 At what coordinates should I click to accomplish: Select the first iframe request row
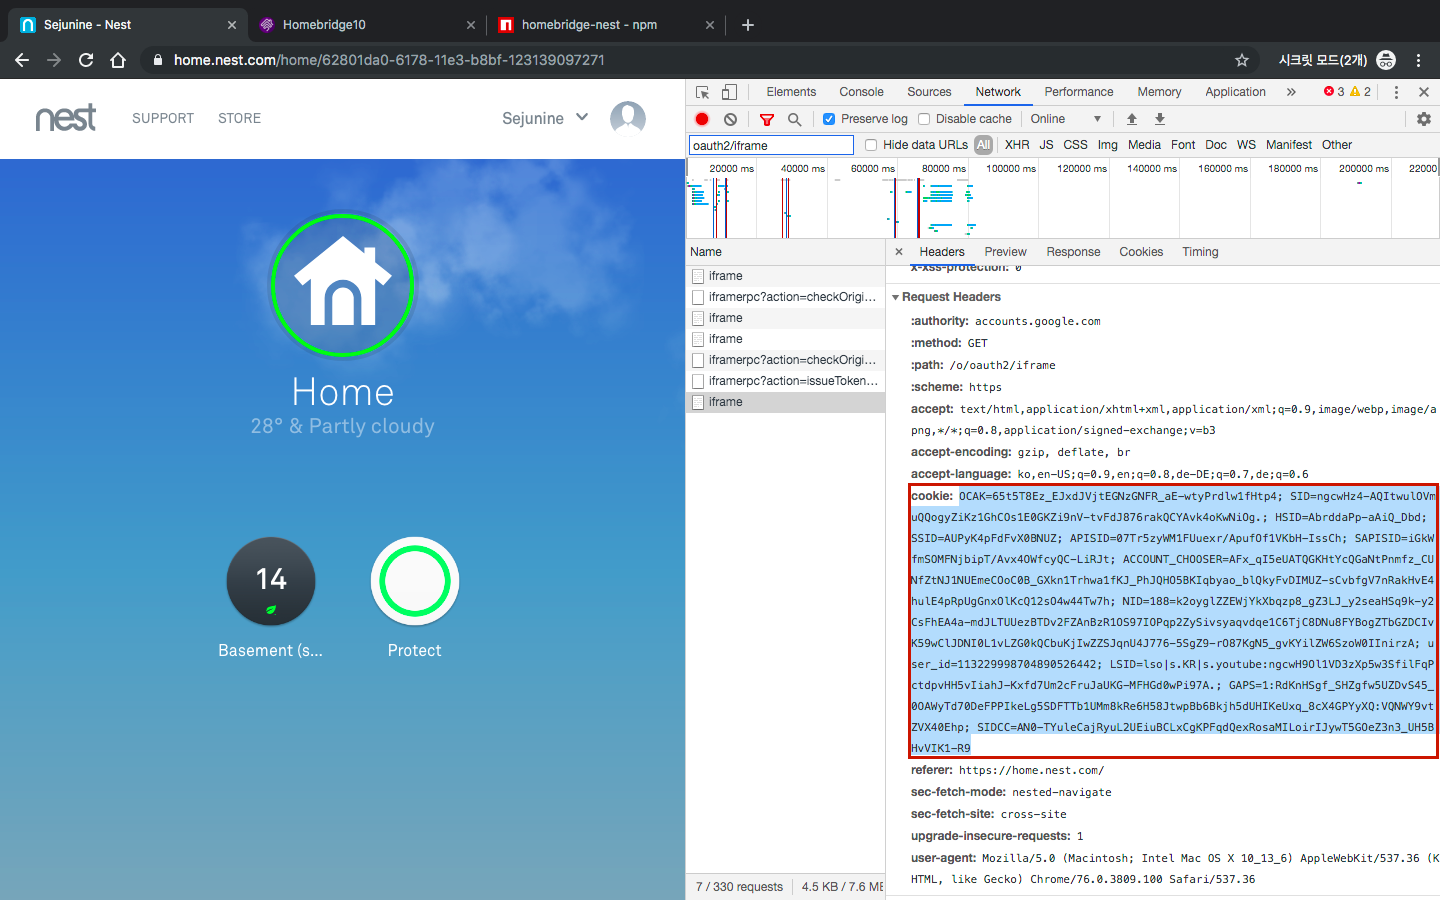pyautogui.click(x=785, y=276)
